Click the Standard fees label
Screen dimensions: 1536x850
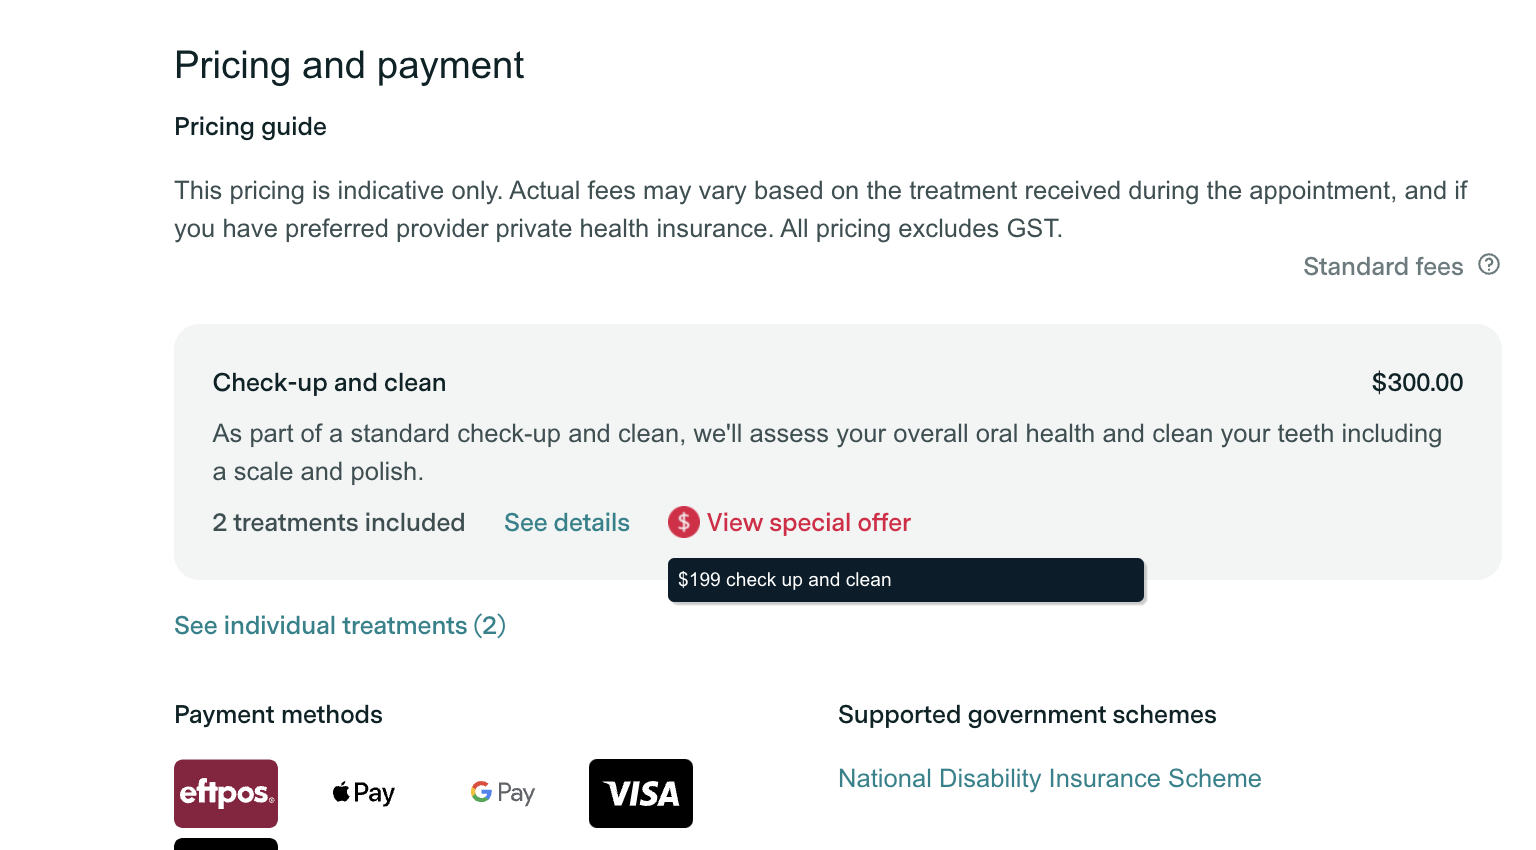(1382, 267)
